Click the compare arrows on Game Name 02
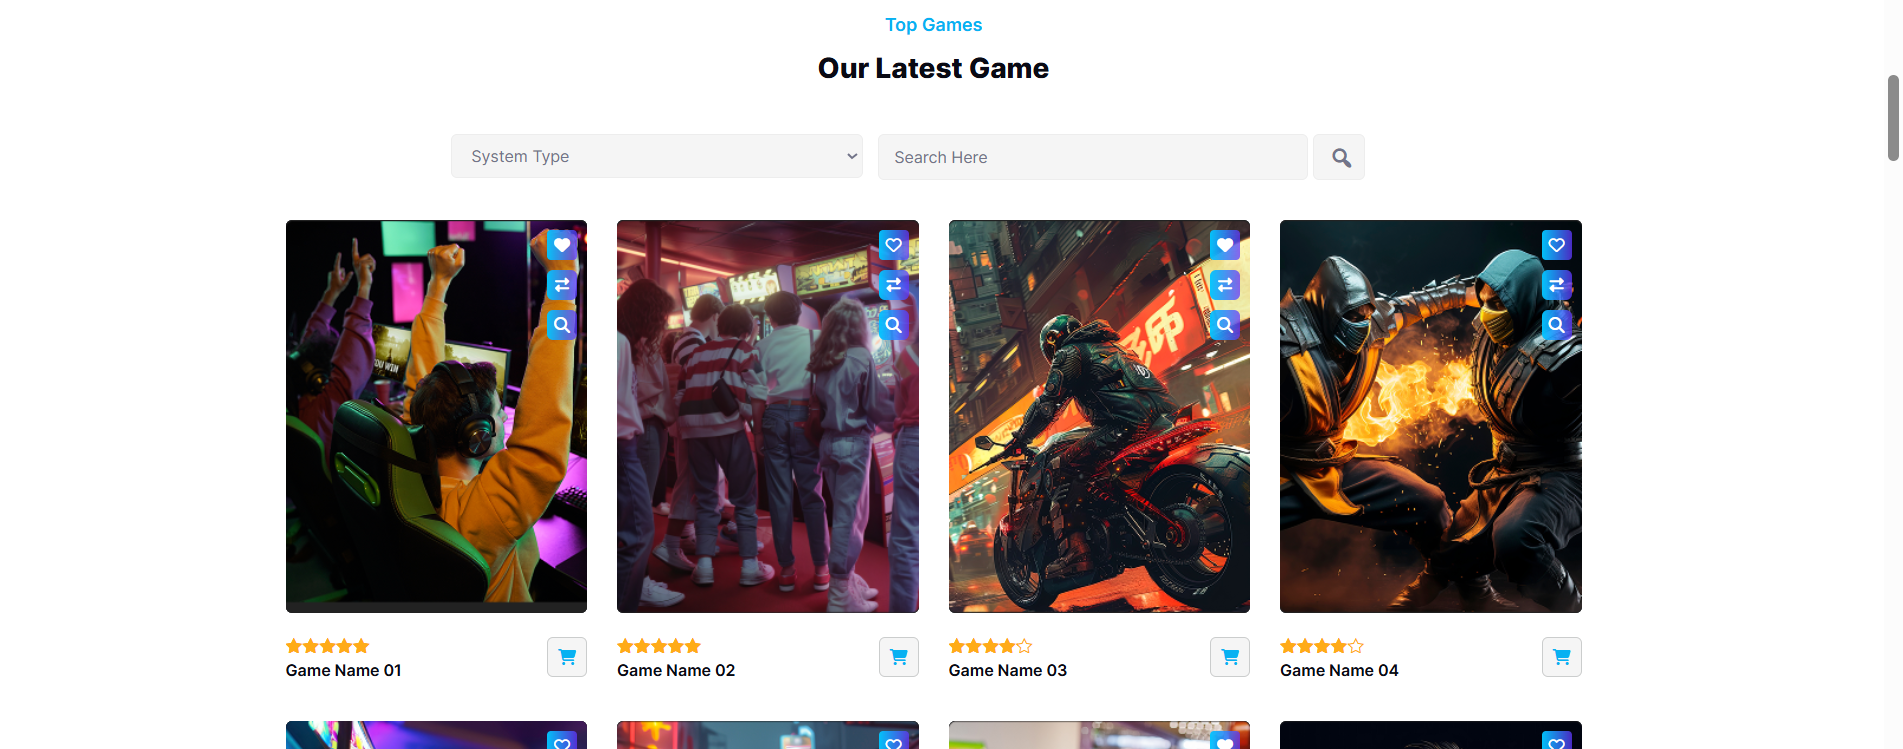The image size is (1903, 749). [894, 285]
